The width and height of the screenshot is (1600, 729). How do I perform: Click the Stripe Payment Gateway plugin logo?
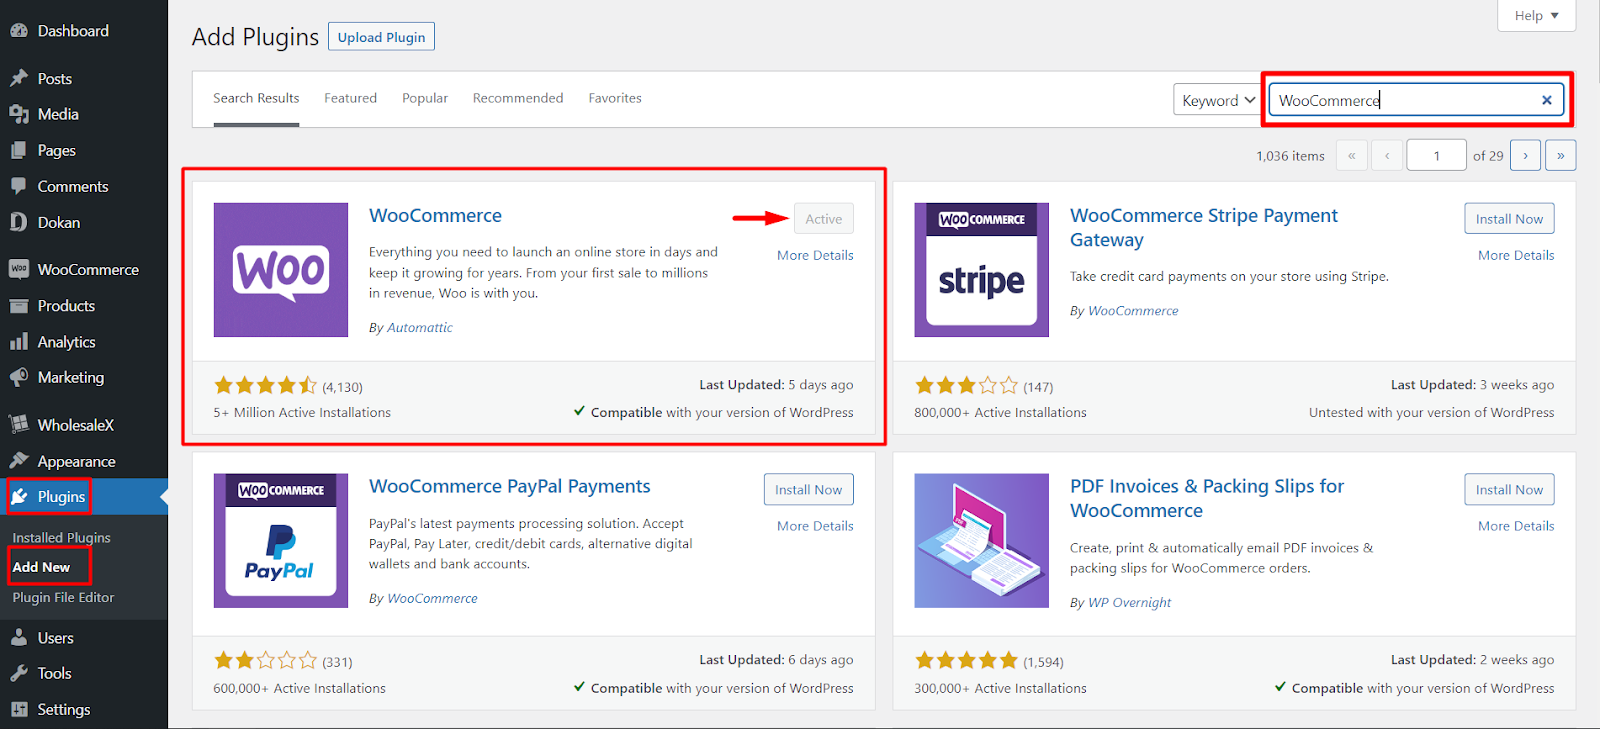[x=981, y=270]
